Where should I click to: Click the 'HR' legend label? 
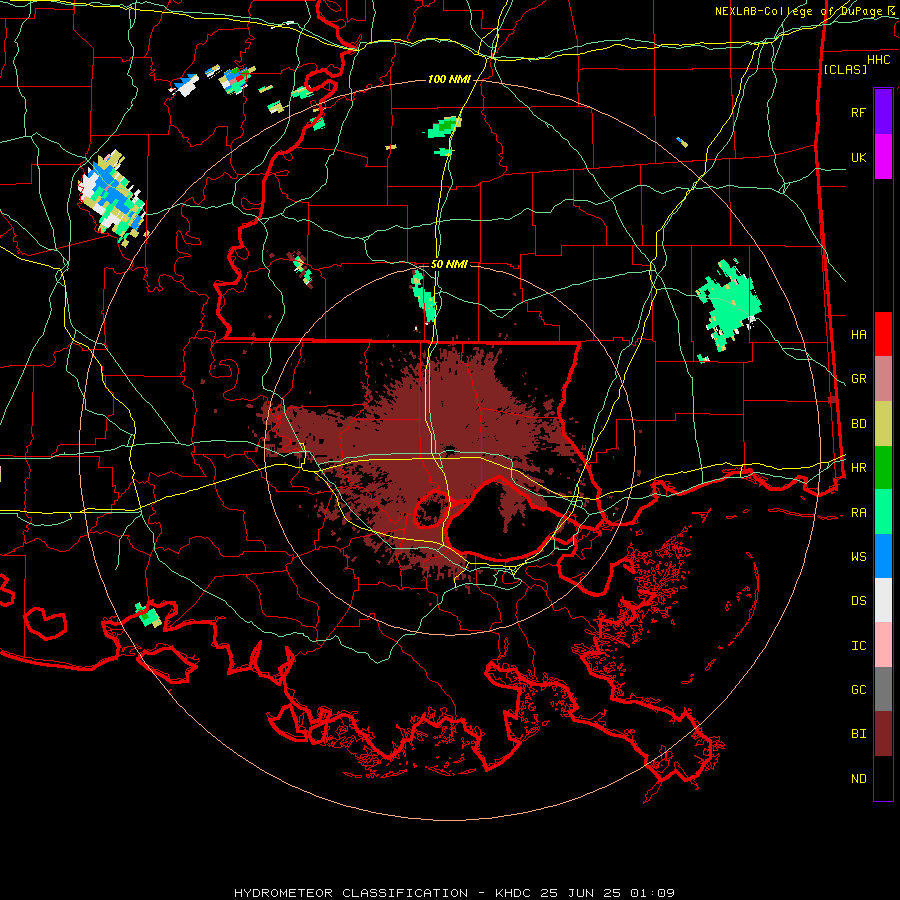coord(858,468)
